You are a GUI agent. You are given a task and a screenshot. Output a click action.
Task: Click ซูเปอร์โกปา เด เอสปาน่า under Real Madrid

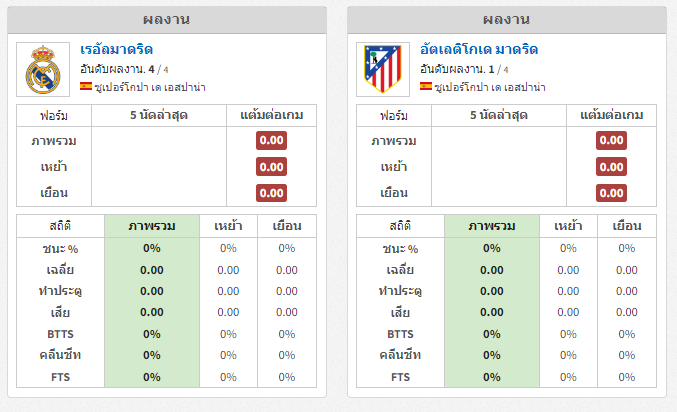(150, 87)
